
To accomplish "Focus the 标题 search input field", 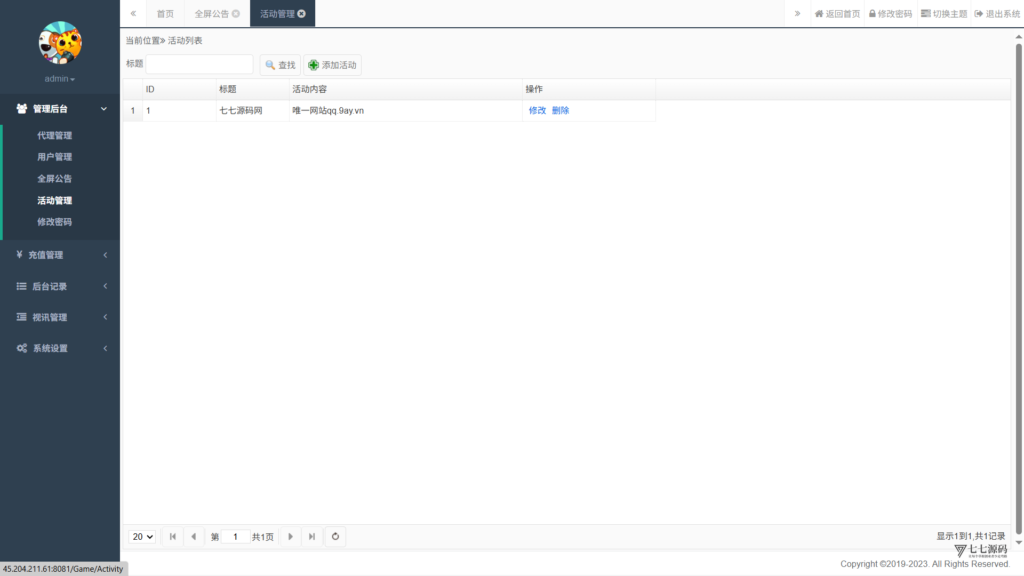I will 199,64.
